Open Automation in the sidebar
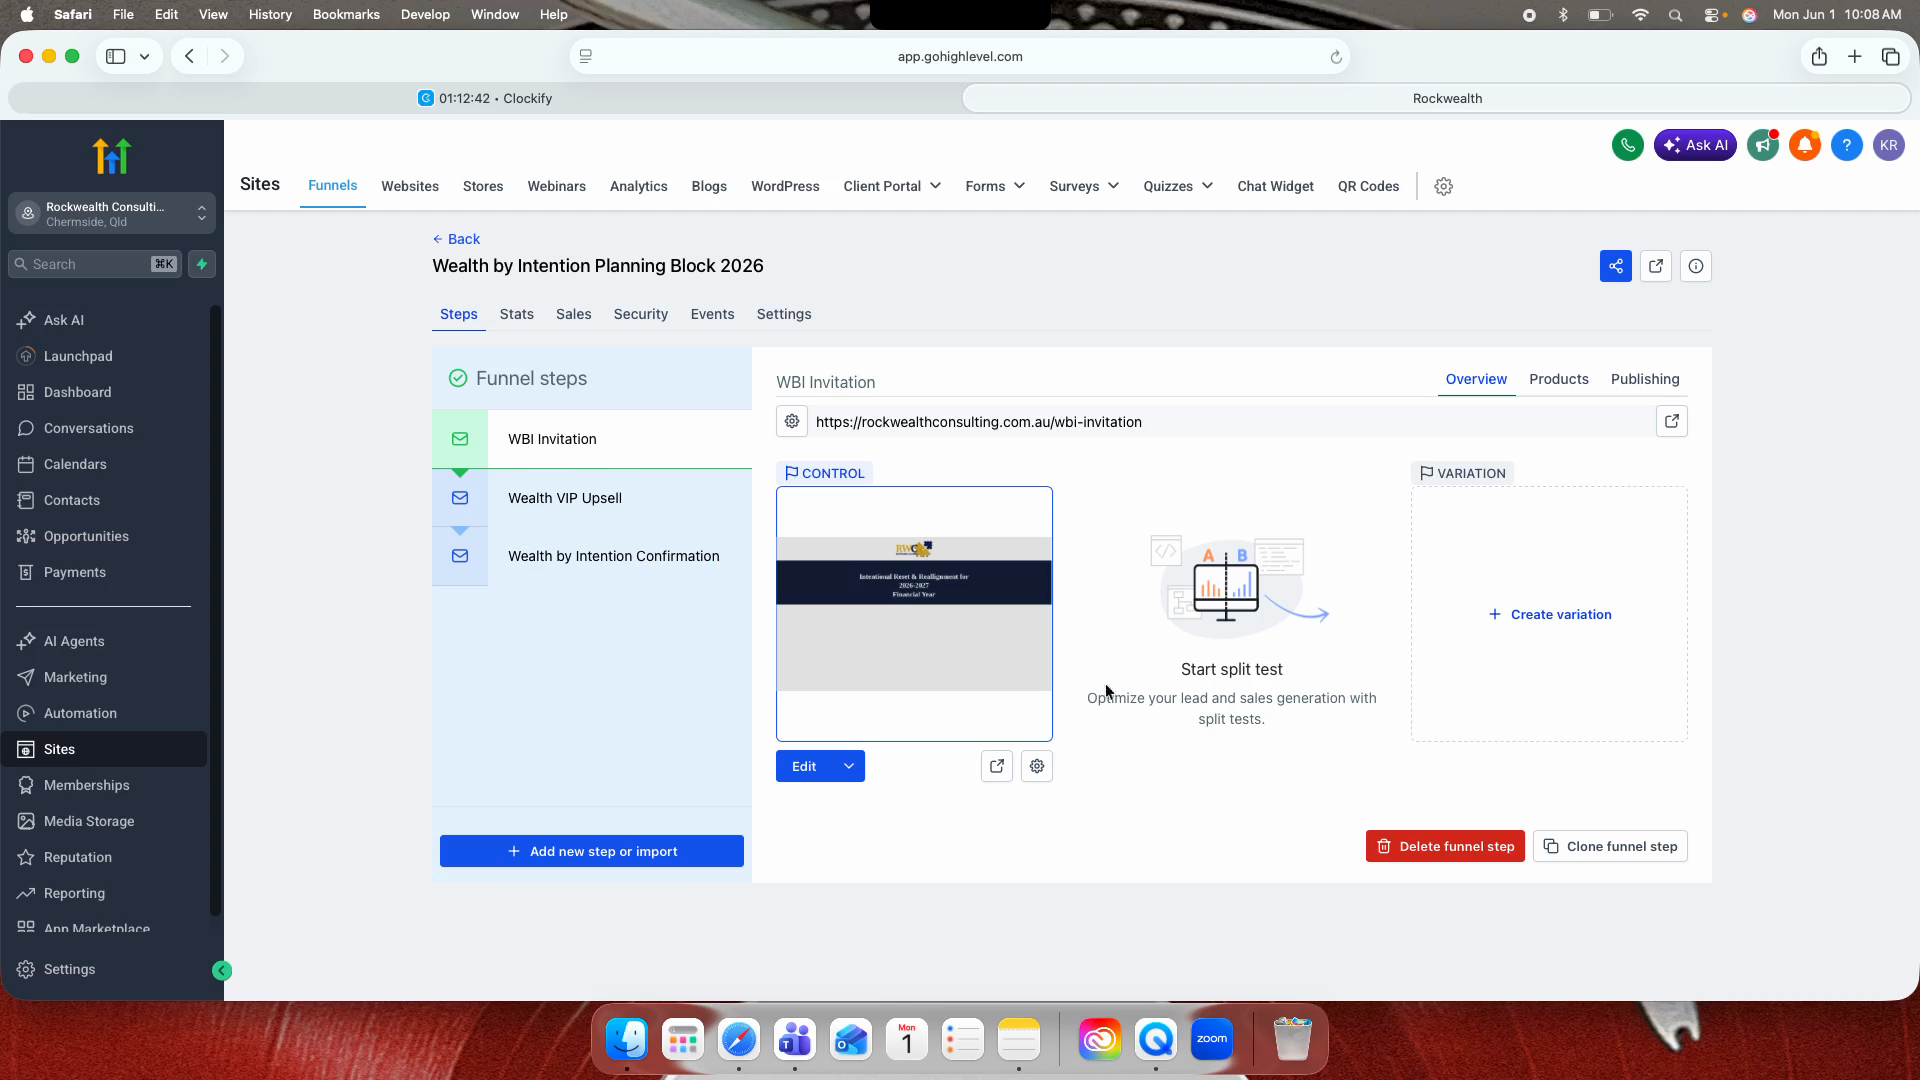This screenshot has height=1080, width=1920. [80, 713]
